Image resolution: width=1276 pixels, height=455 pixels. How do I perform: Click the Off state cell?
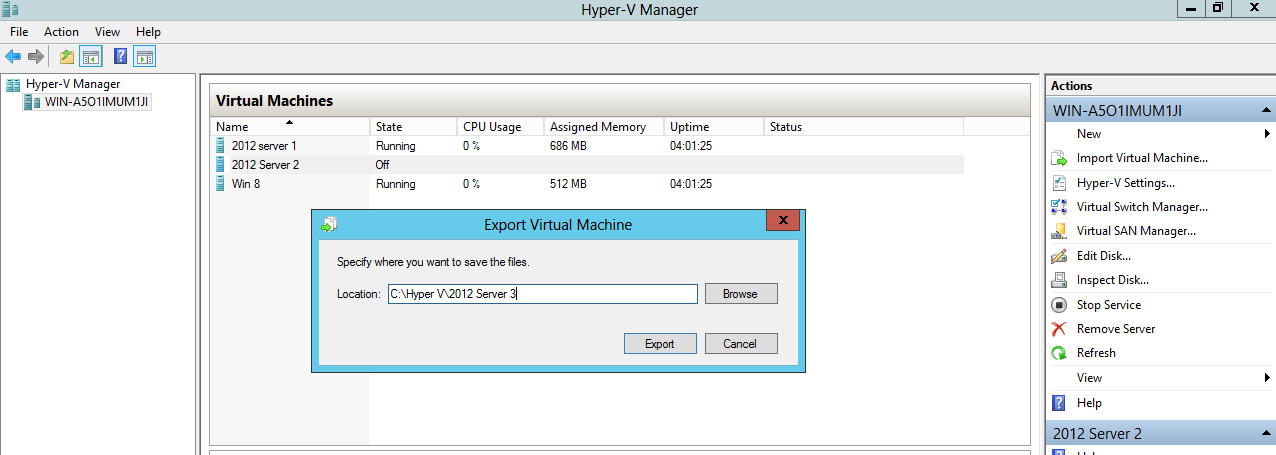click(x=382, y=165)
